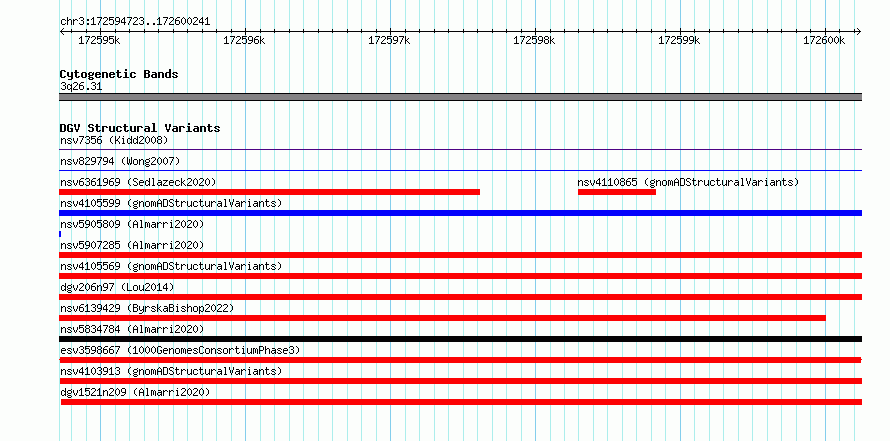
Task: Click the nsv5907285 (Almarri2020) label
Action: click(x=132, y=245)
